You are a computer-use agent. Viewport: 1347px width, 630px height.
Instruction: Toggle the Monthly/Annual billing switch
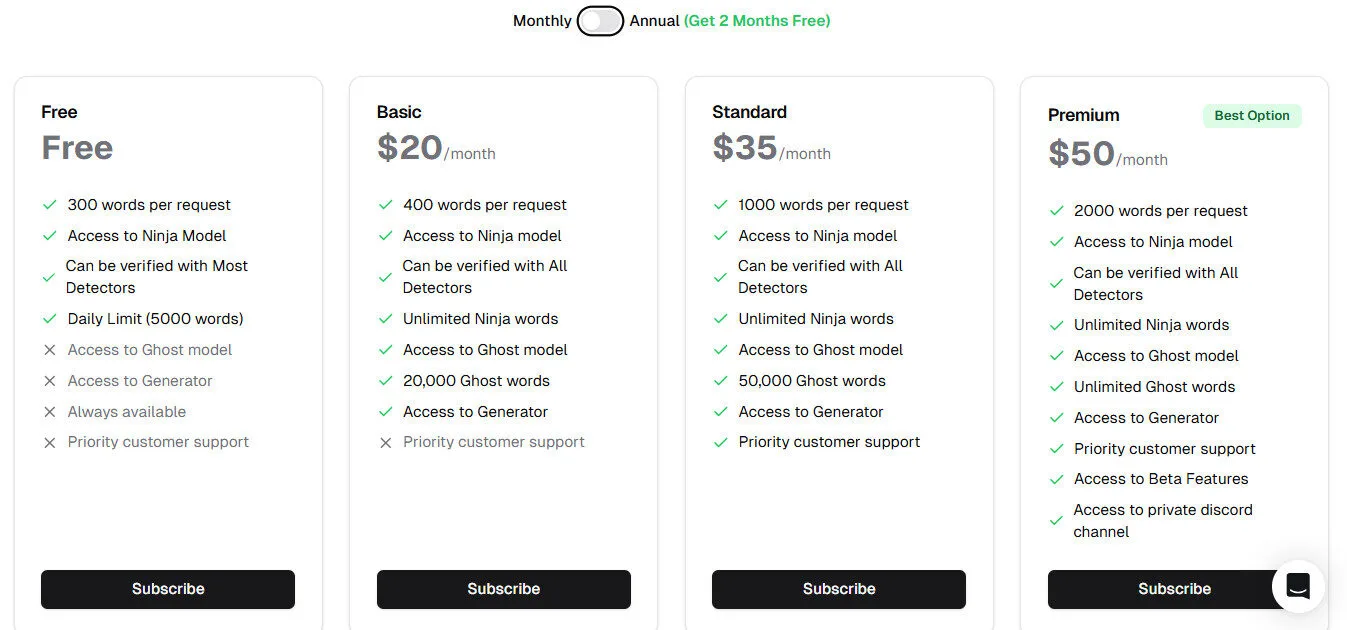click(x=600, y=20)
